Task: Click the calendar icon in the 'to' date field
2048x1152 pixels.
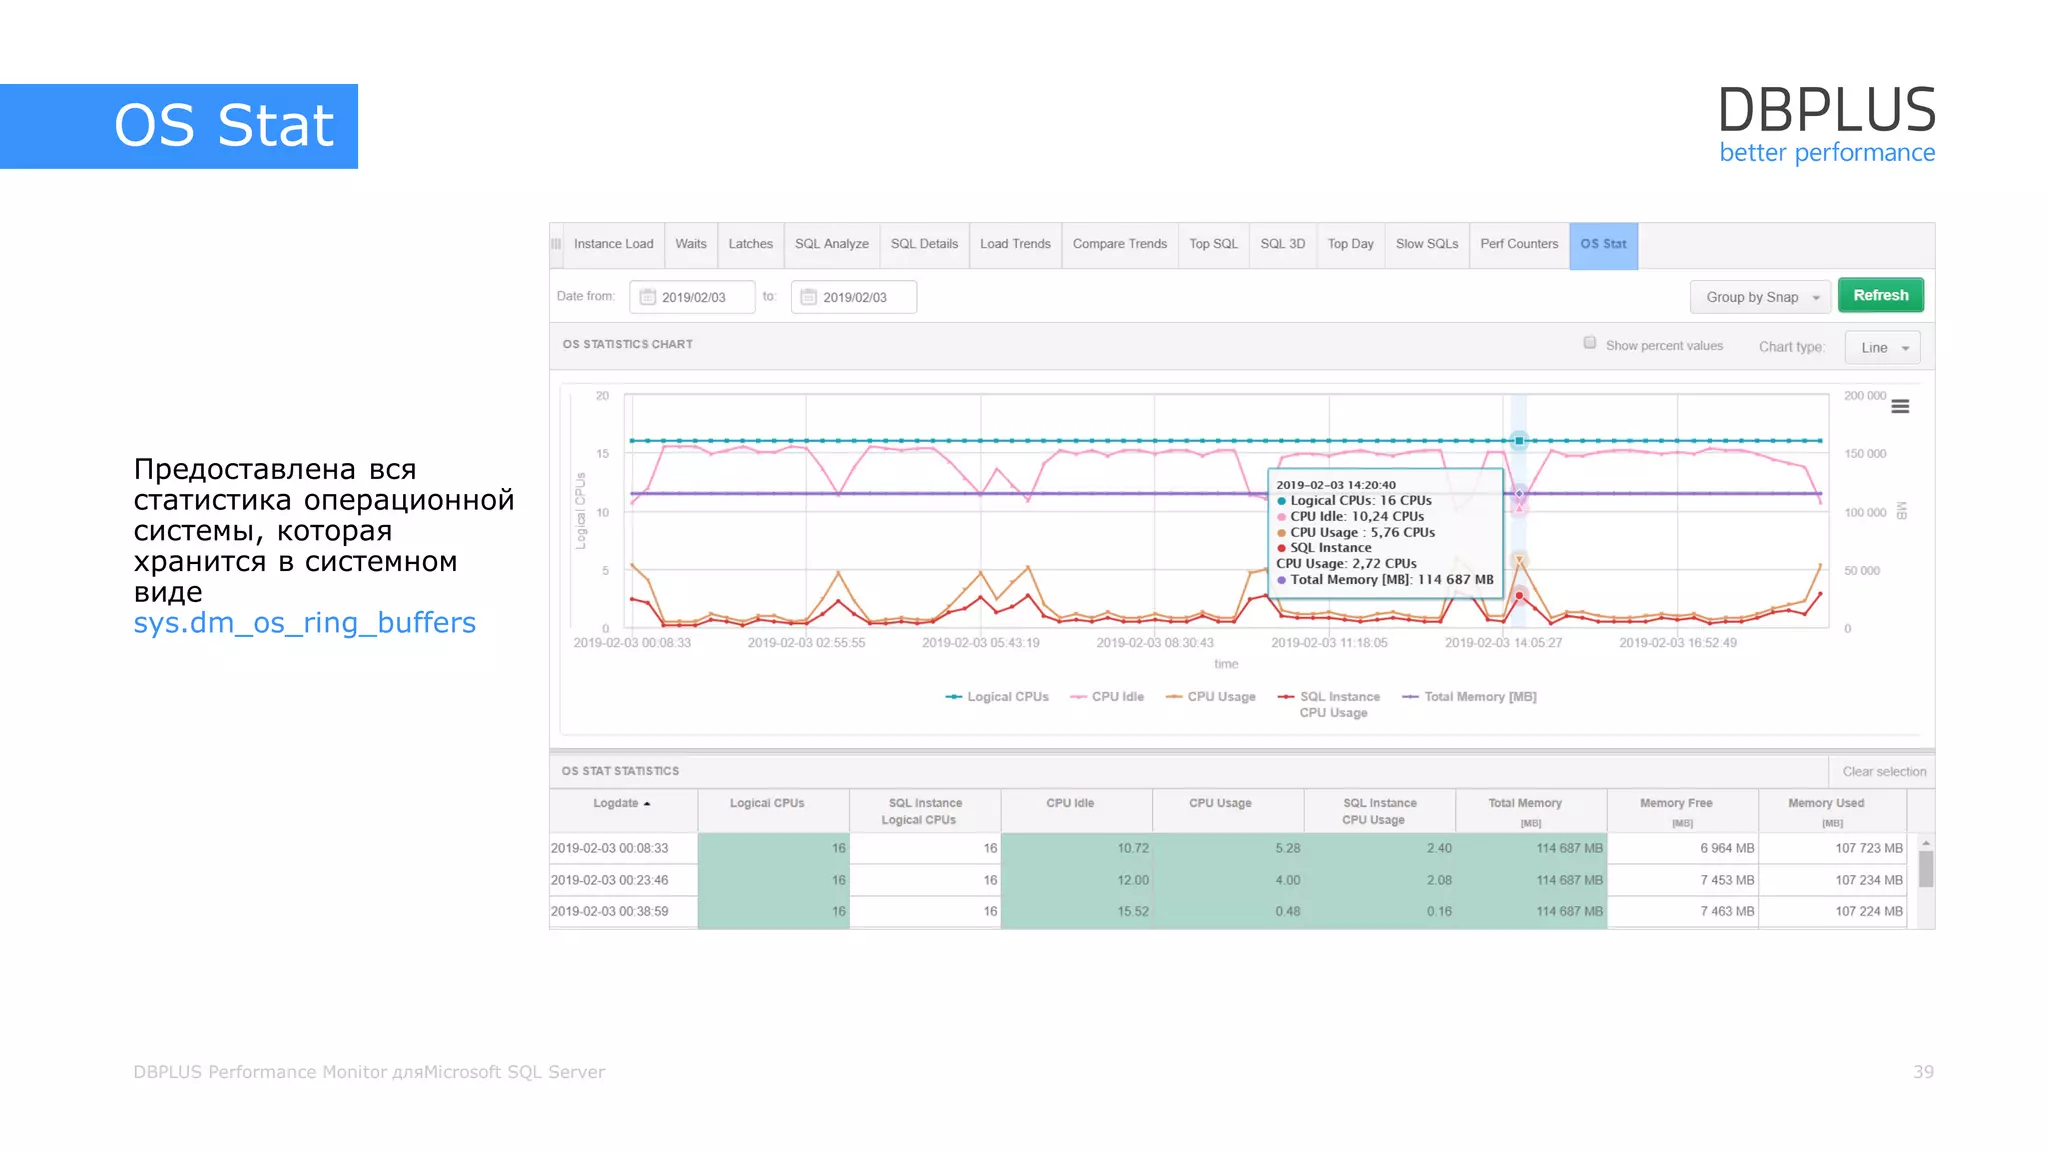Action: click(809, 297)
